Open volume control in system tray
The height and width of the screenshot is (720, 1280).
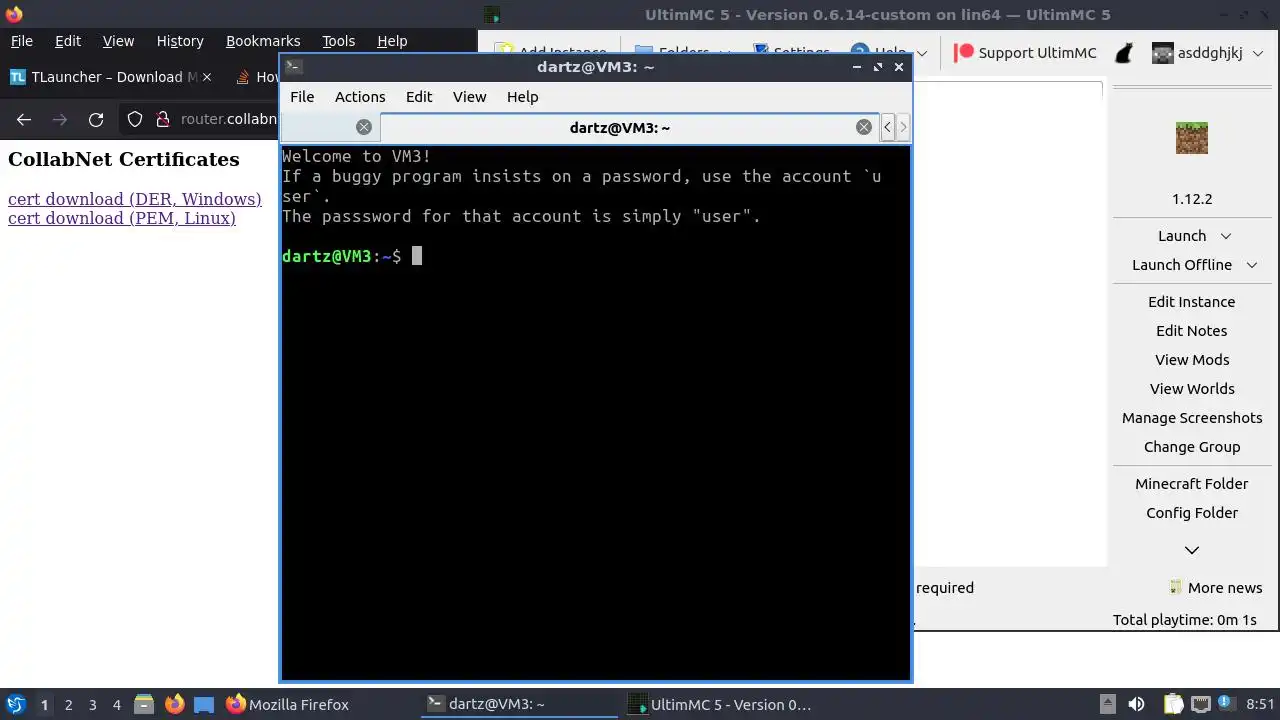pyautogui.click(x=1136, y=705)
